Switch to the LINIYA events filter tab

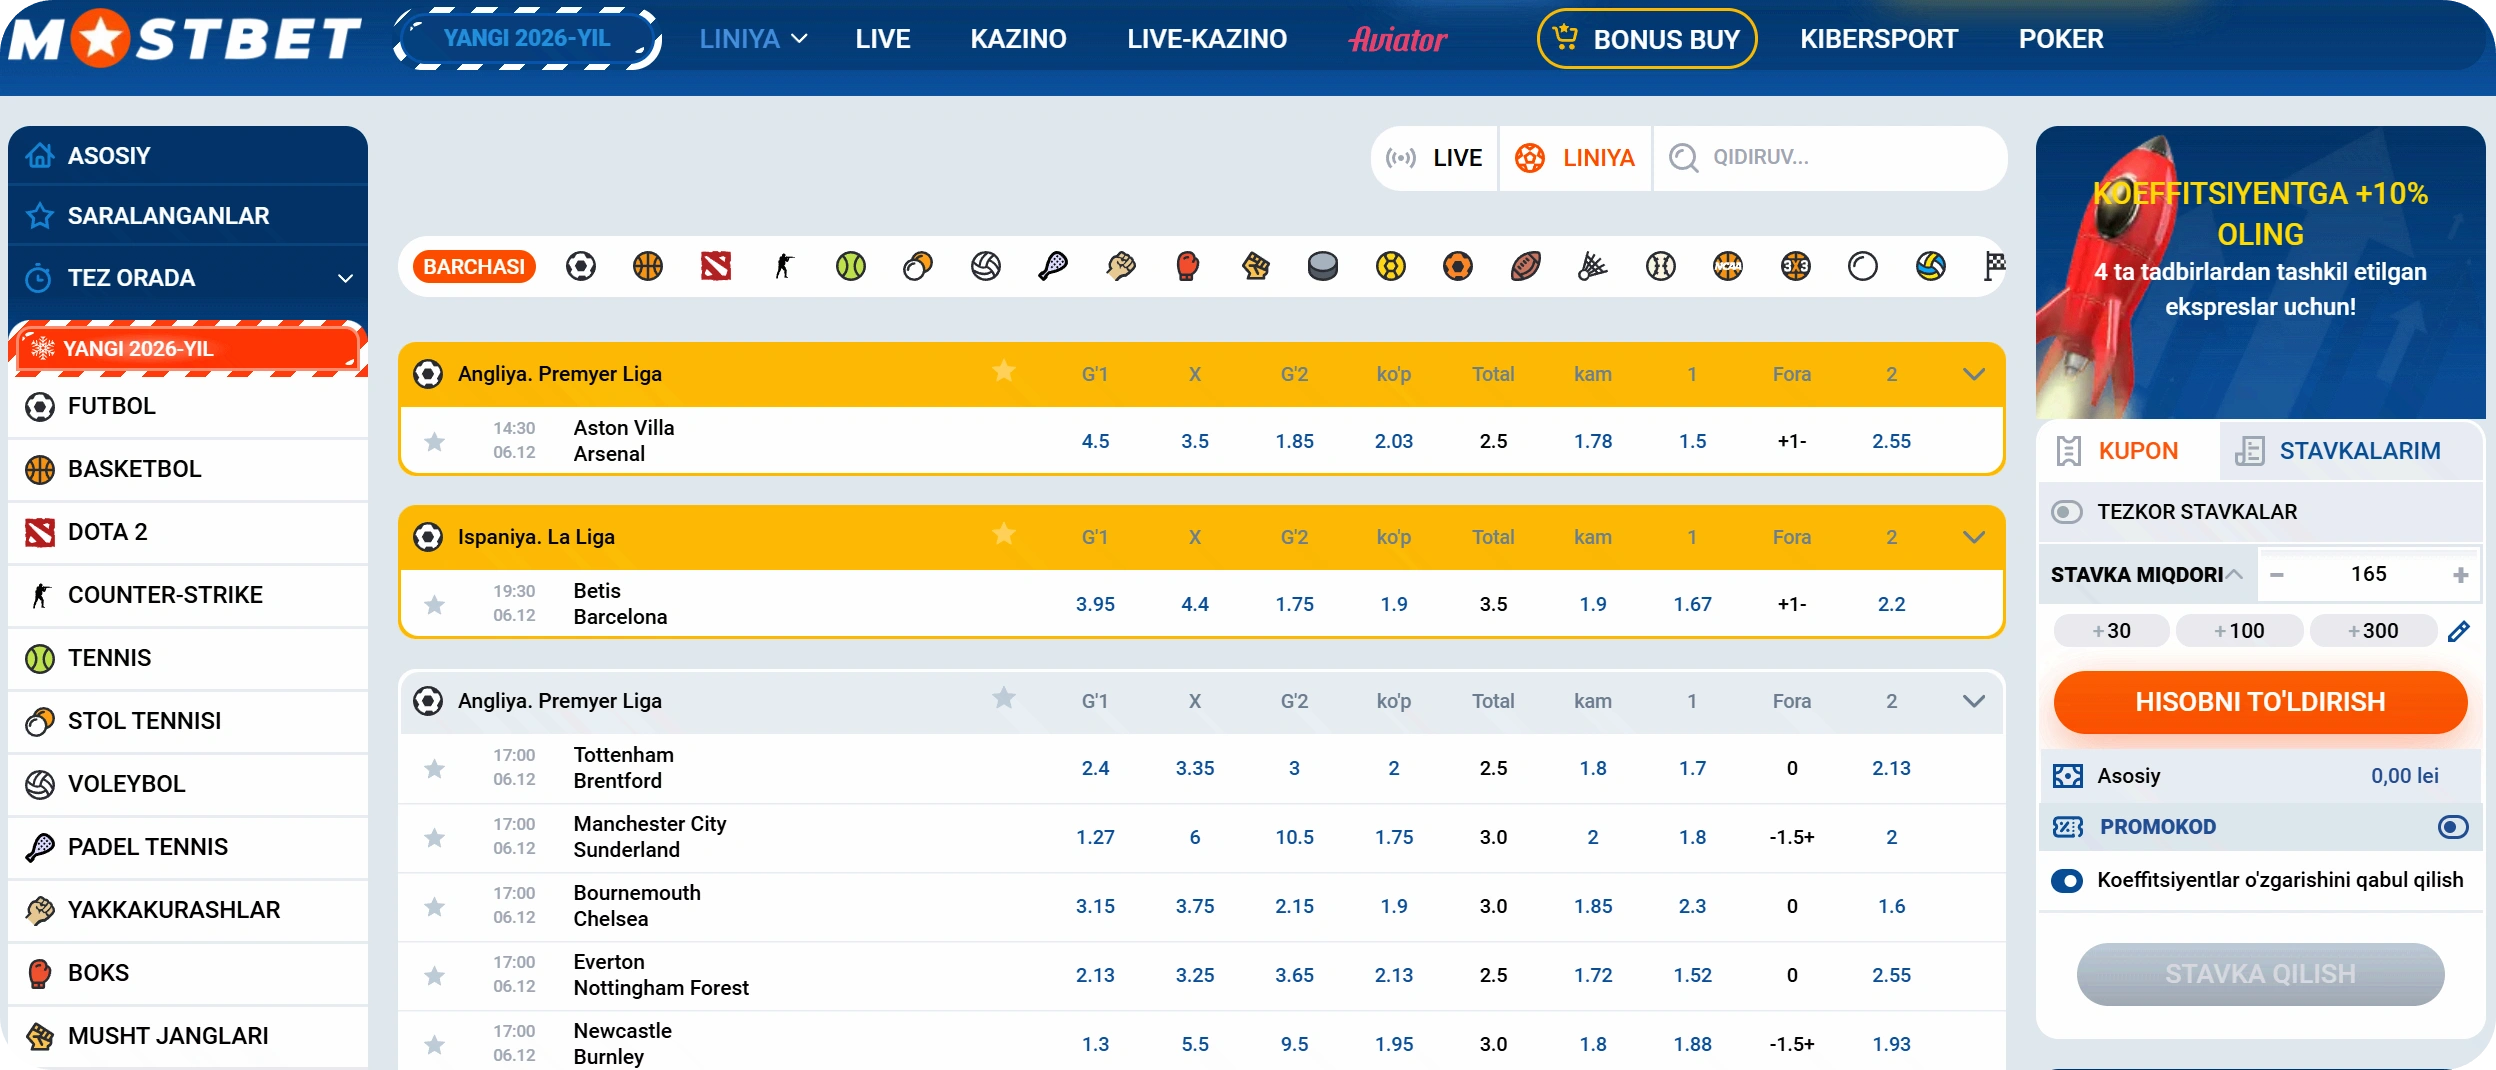(1575, 158)
